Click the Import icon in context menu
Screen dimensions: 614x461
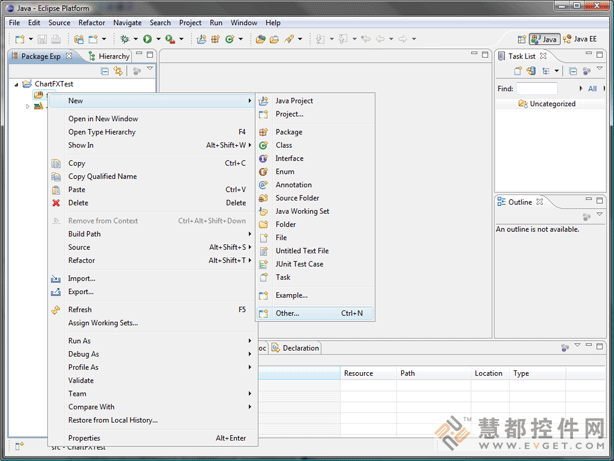[56, 279]
